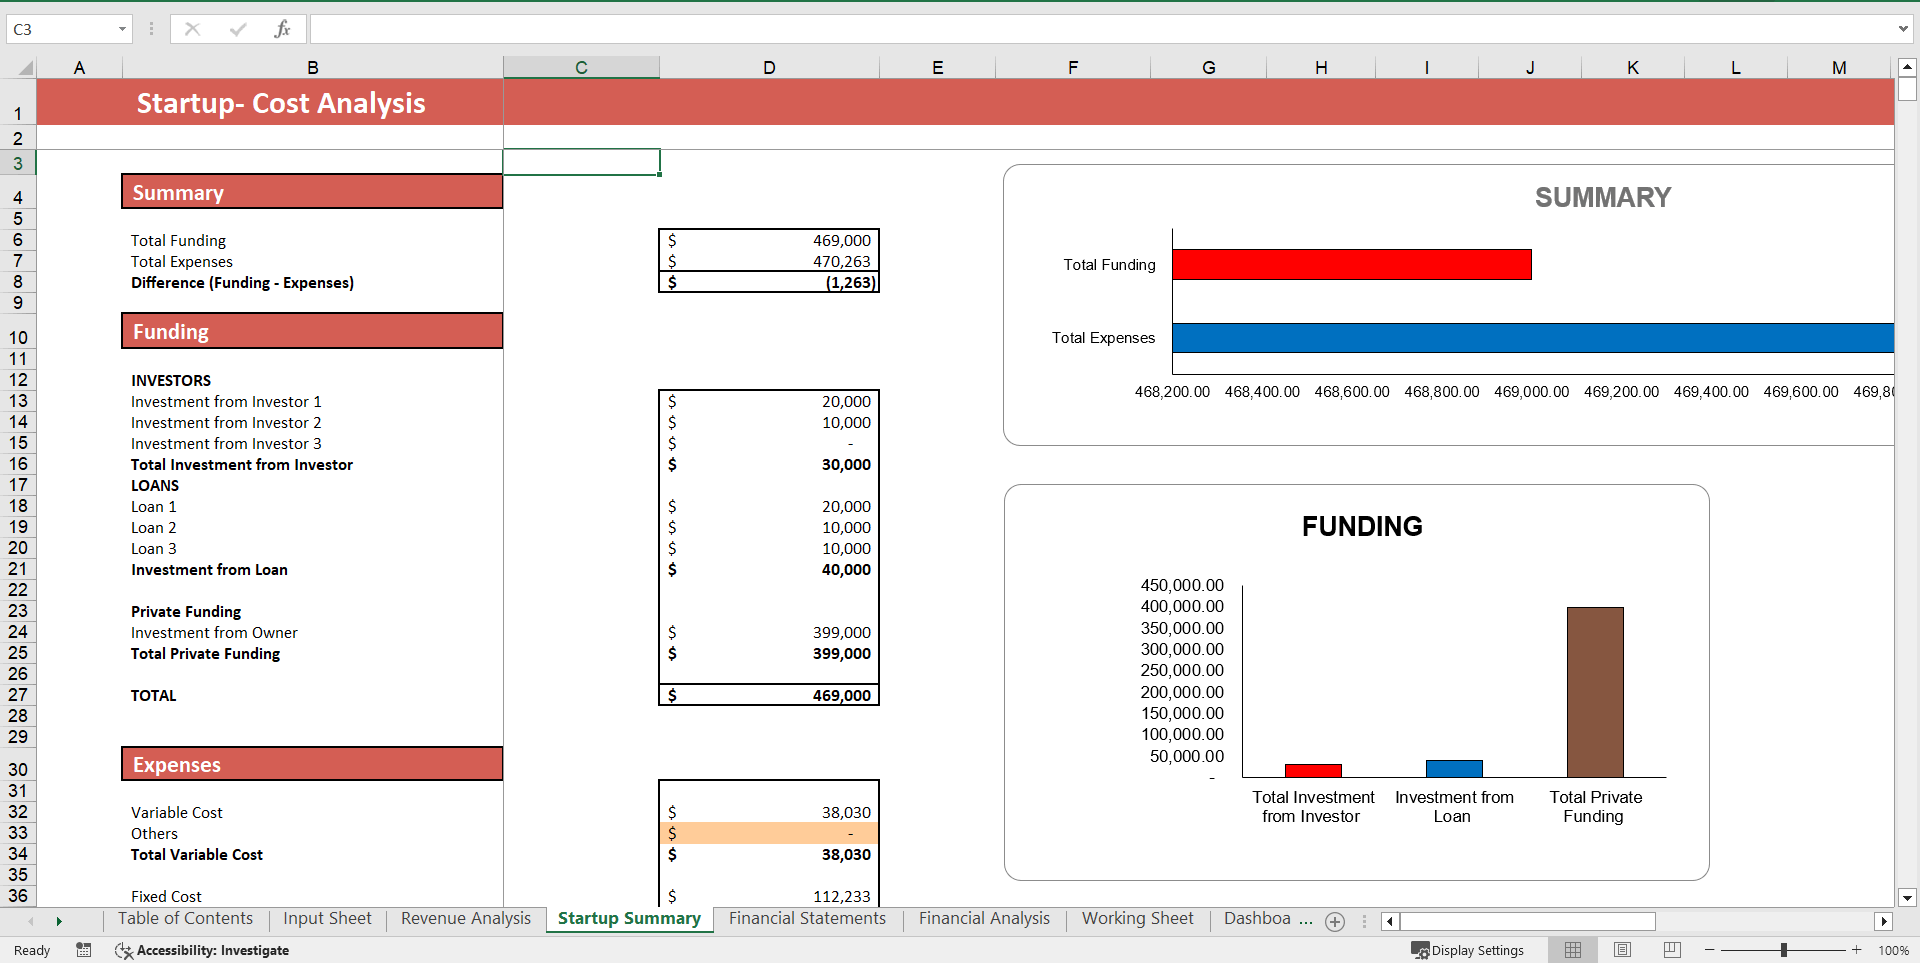1920x964 pixels.
Task: Click the Name Box showing C3
Action: 62,29
